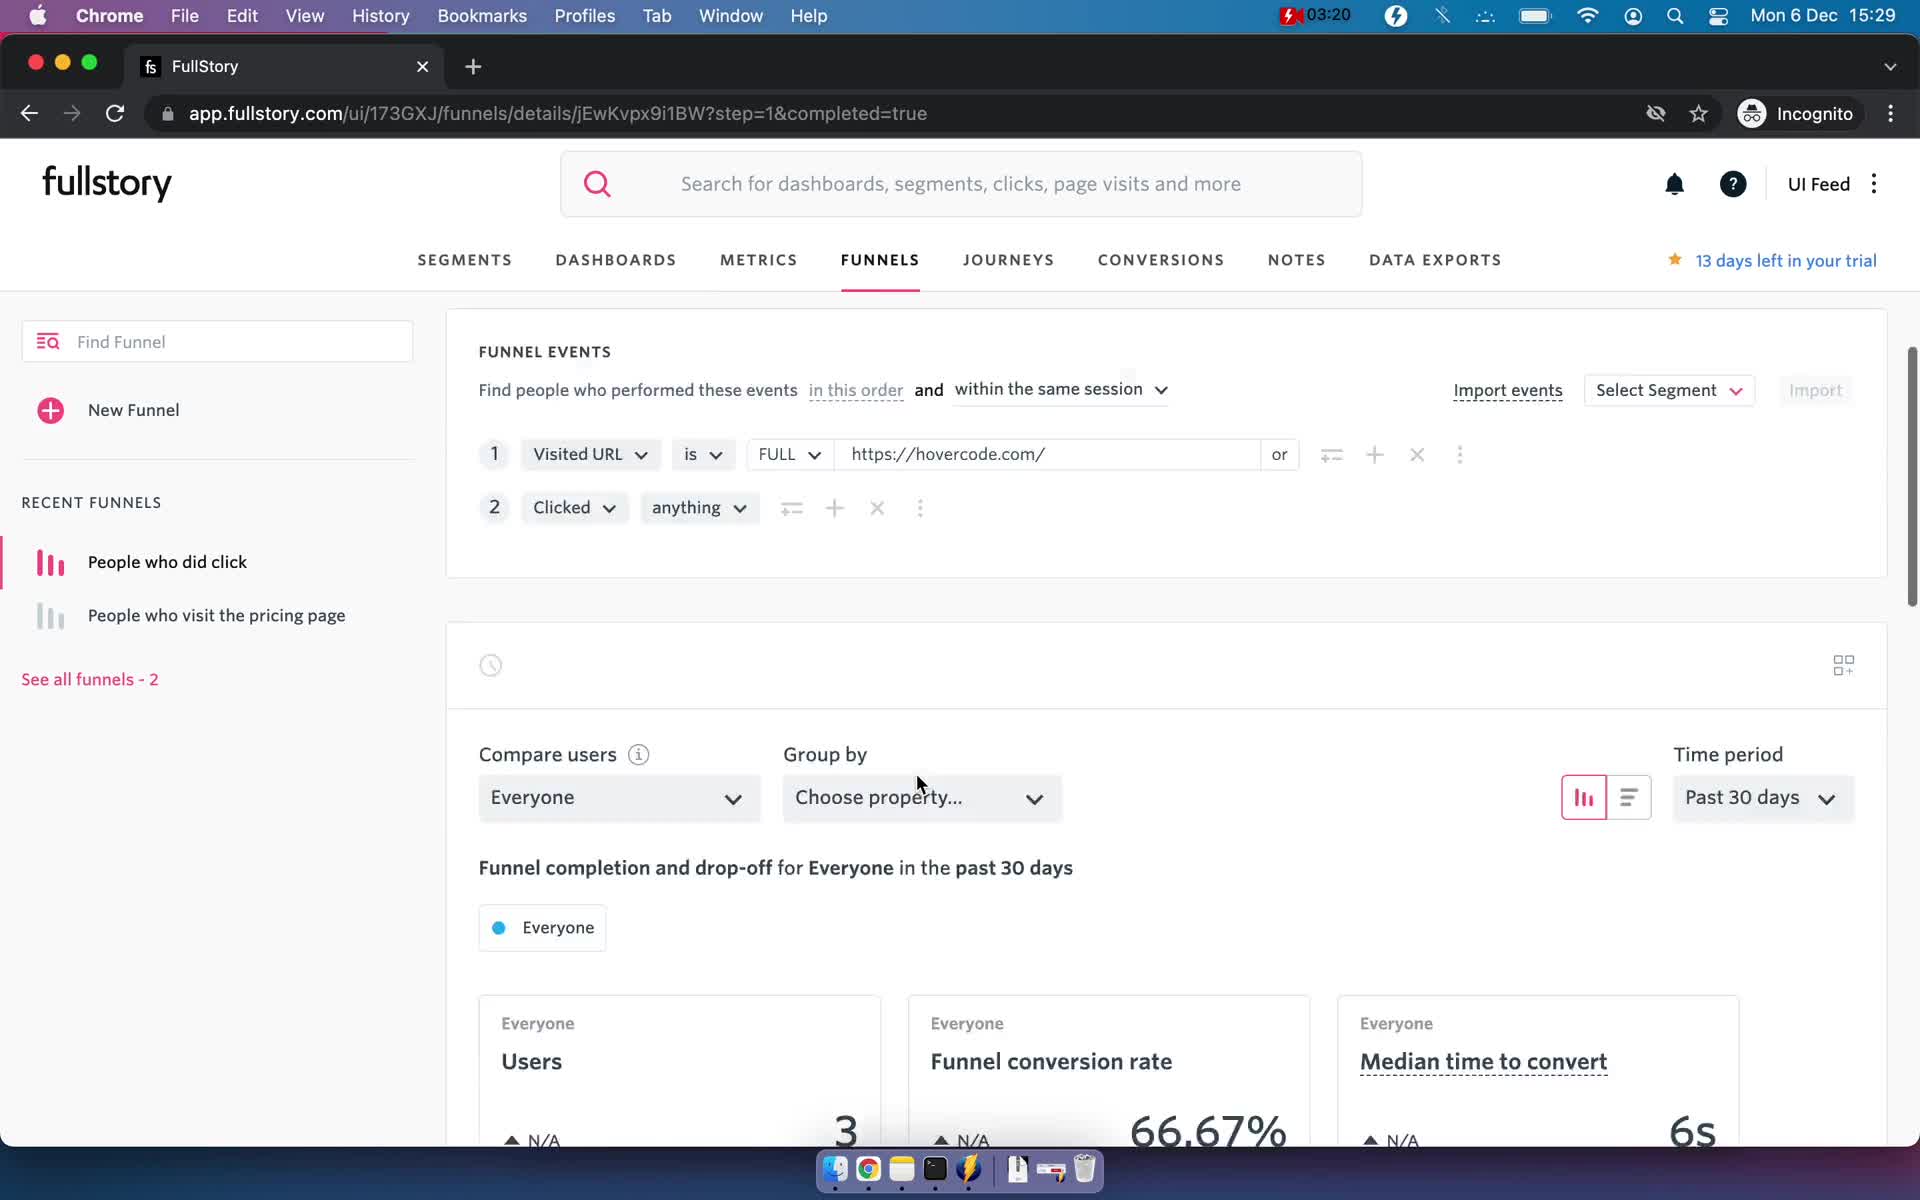The image size is (1920, 1200).
Task: Expand the 'Compare users' Everyone dropdown
Action: pyautogui.click(x=617, y=796)
